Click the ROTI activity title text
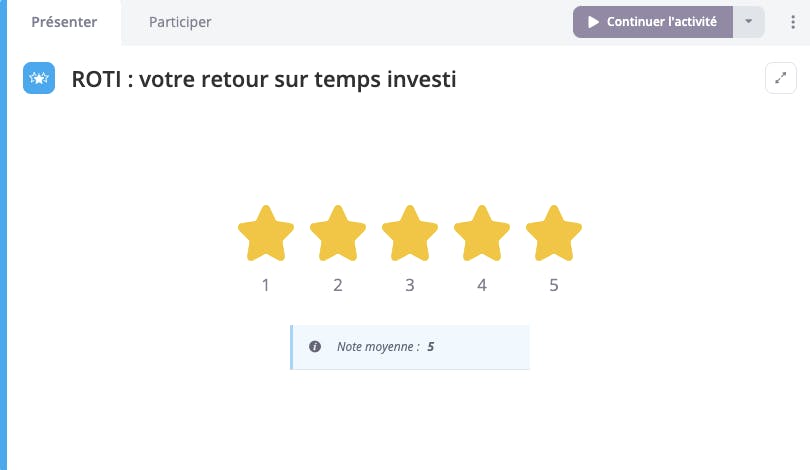810x470 pixels. 263,79
